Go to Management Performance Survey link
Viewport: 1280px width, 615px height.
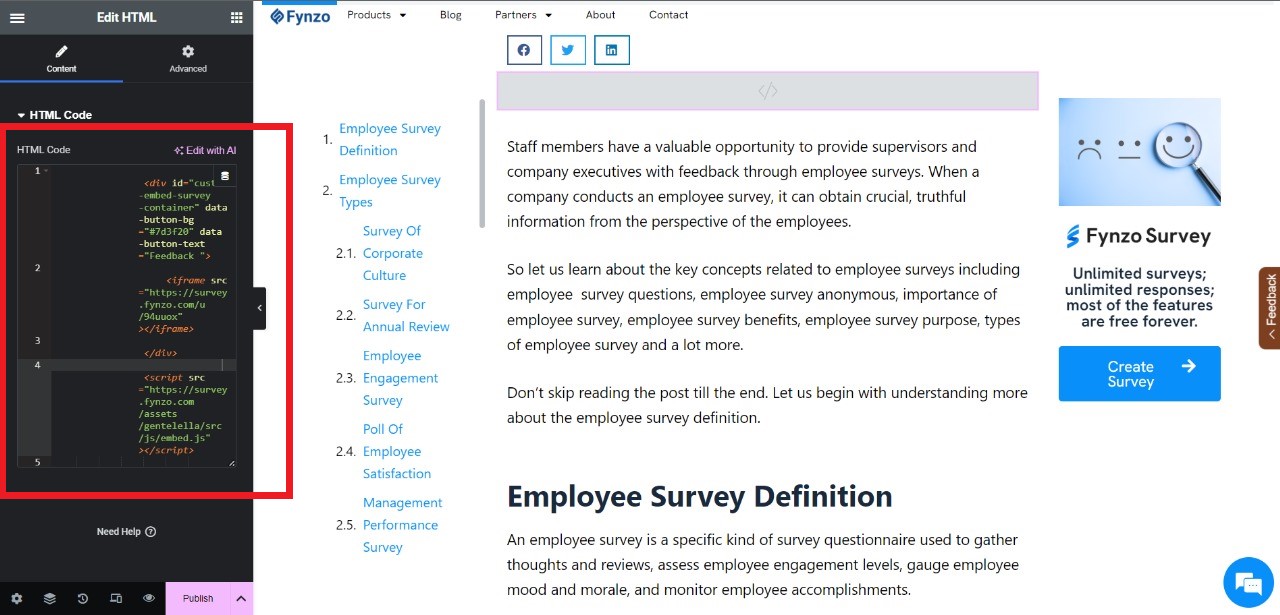point(402,525)
